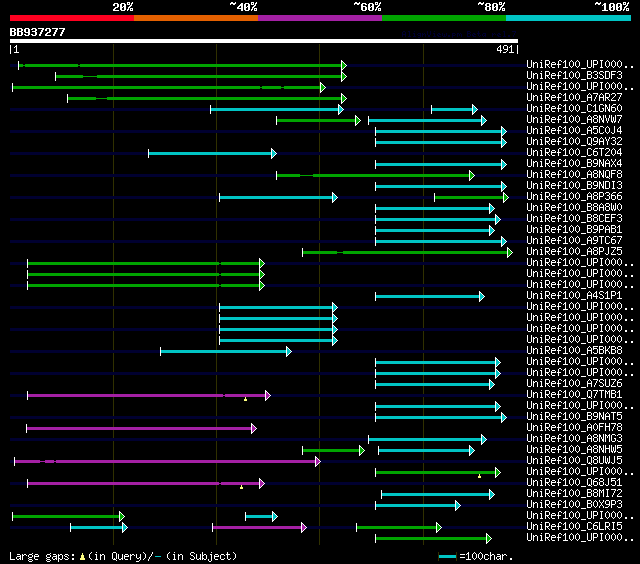
Task: Click the cyan 100char scale bar legend
Action: (x=447, y=556)
